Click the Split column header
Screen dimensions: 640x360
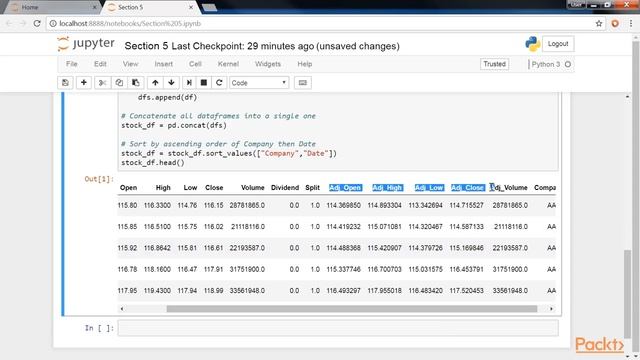313,188
